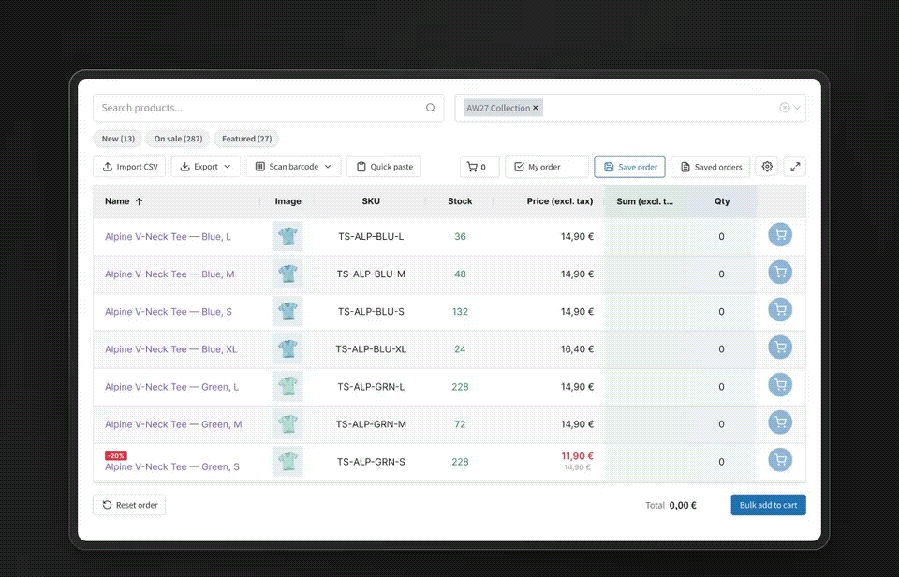Viewport: 899px width, 577px height.
Task: Click the Image column header
Action: click(x=288, y=201)
